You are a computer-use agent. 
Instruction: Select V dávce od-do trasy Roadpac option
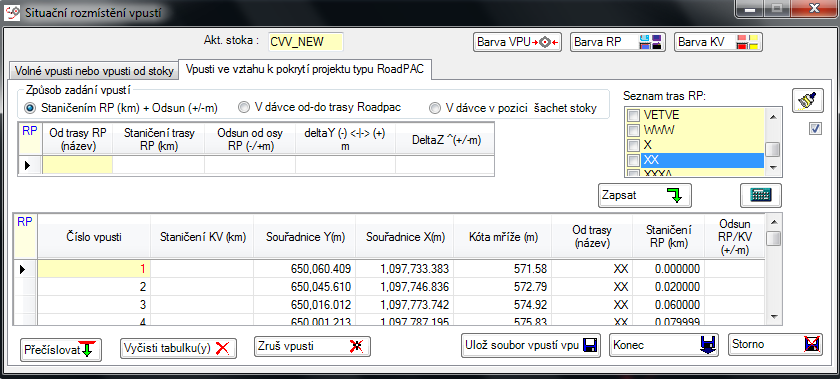coord(319,108)
